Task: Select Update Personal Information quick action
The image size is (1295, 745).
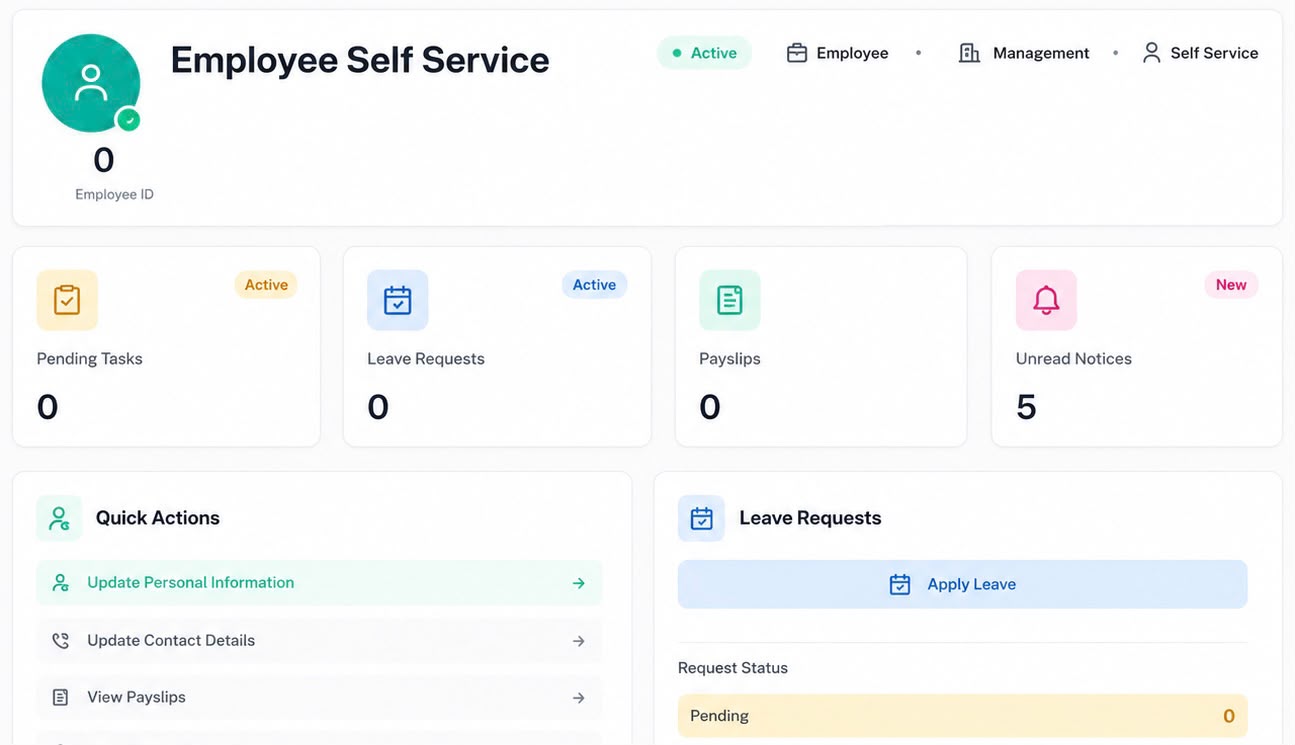Action: point(320,583)
